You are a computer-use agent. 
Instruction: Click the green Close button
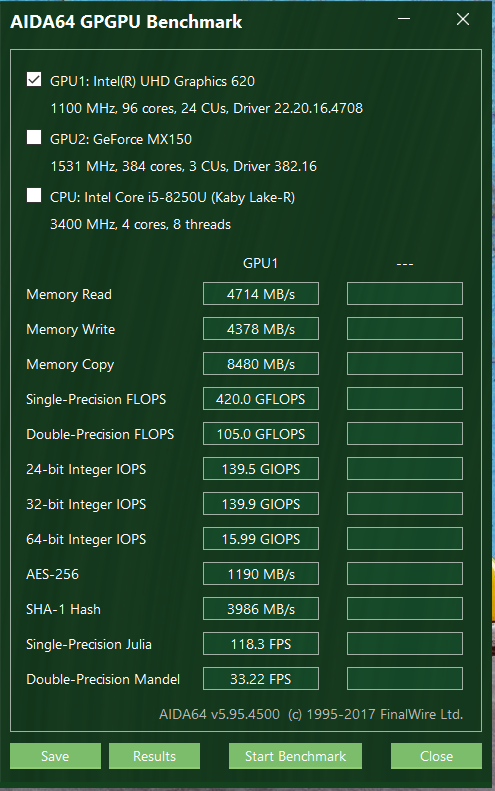coord(436,756)
